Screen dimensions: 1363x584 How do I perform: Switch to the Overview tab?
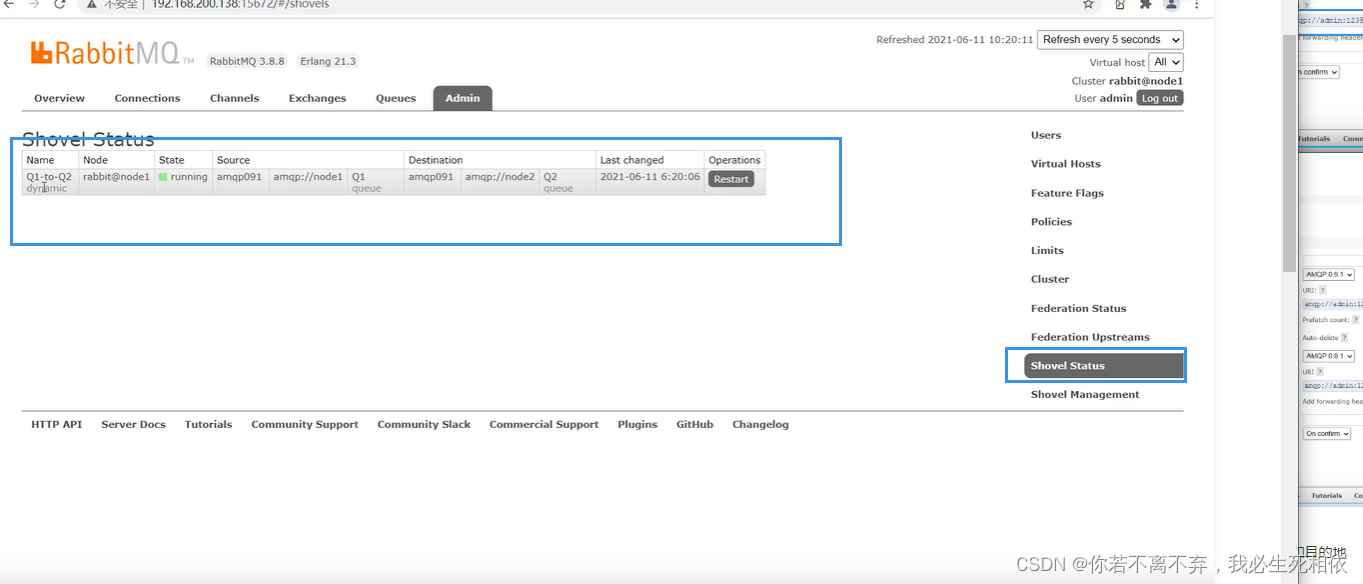[59, 98]
